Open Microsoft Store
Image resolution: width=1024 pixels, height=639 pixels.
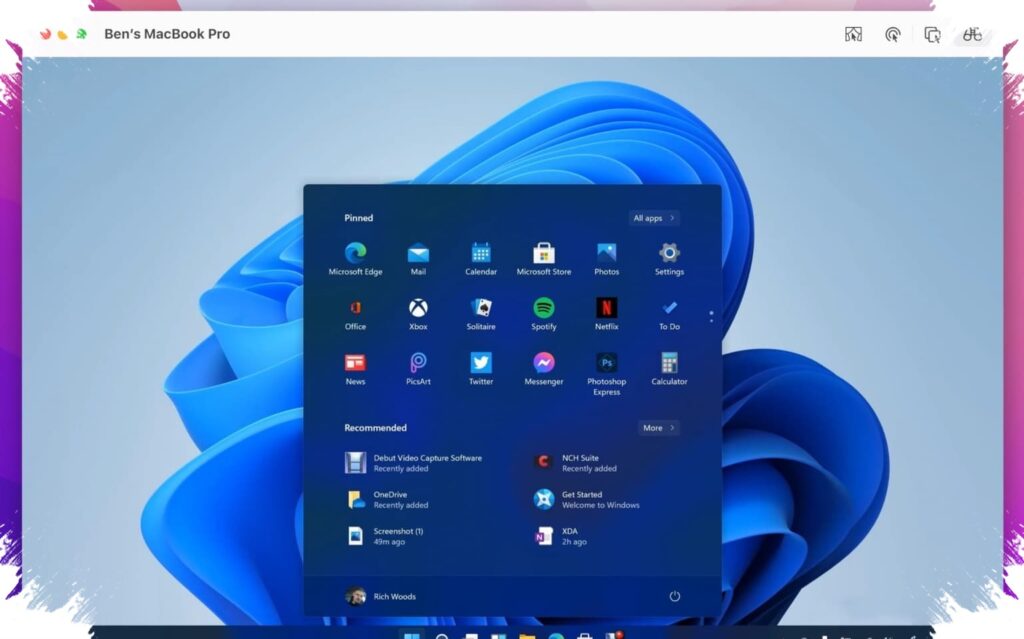(543, 259)
